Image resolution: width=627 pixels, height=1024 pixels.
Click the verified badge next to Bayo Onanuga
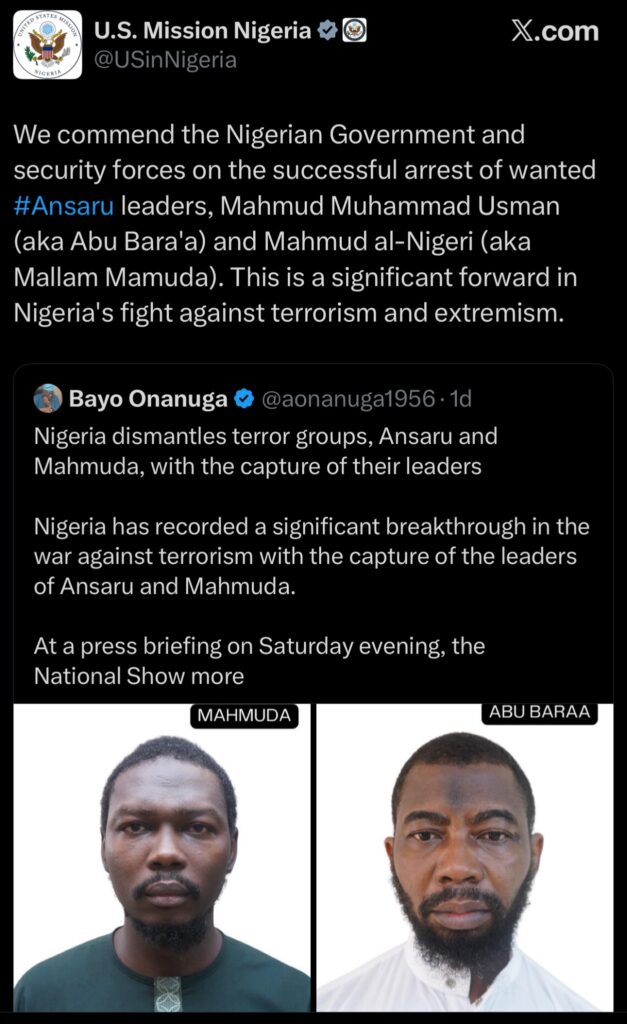point(243,400)
